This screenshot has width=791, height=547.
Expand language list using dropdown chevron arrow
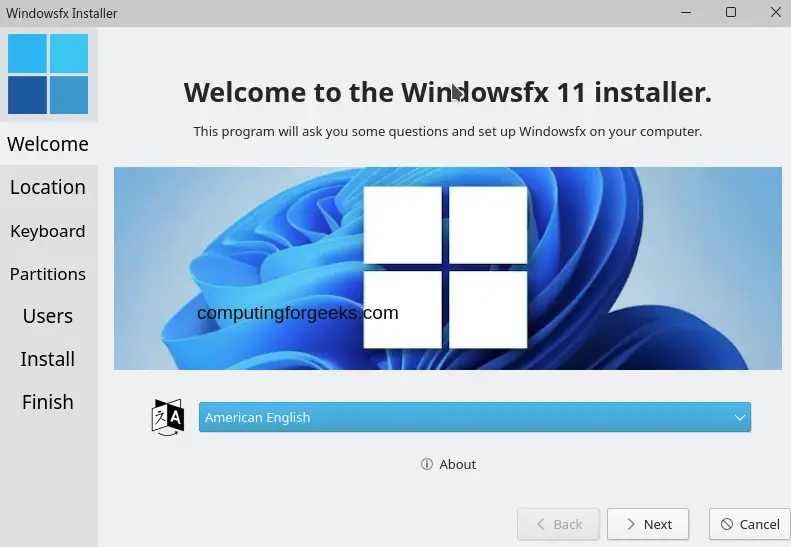(x=740, y=418)
